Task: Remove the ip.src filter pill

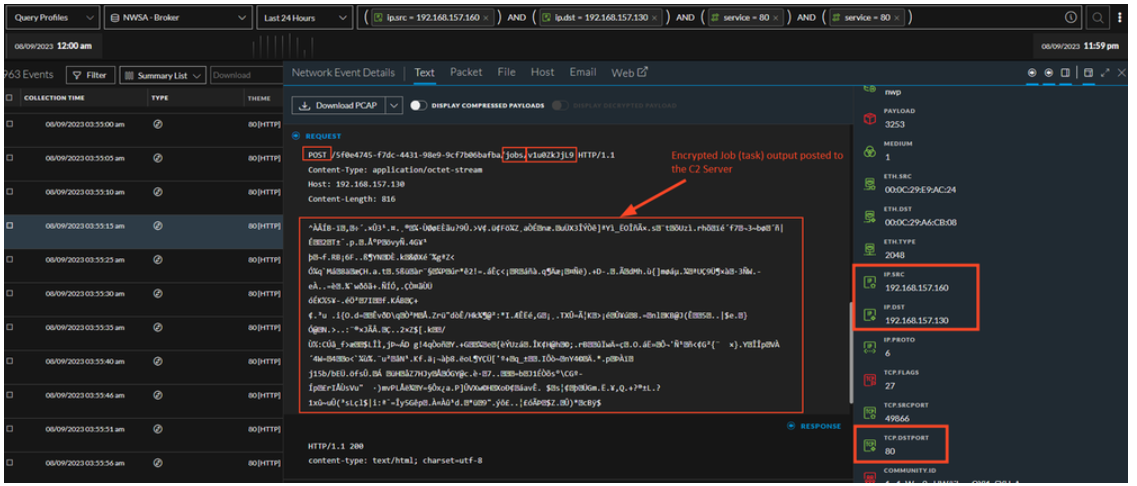Action: 486,18
